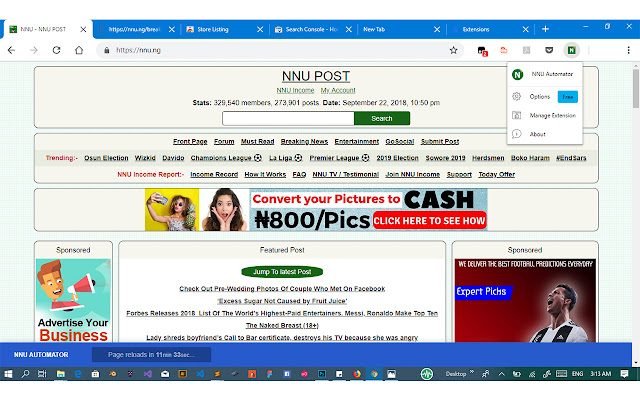Click the site search text field
The width and height of the screenshot is (640, 400).
(288, 118)
